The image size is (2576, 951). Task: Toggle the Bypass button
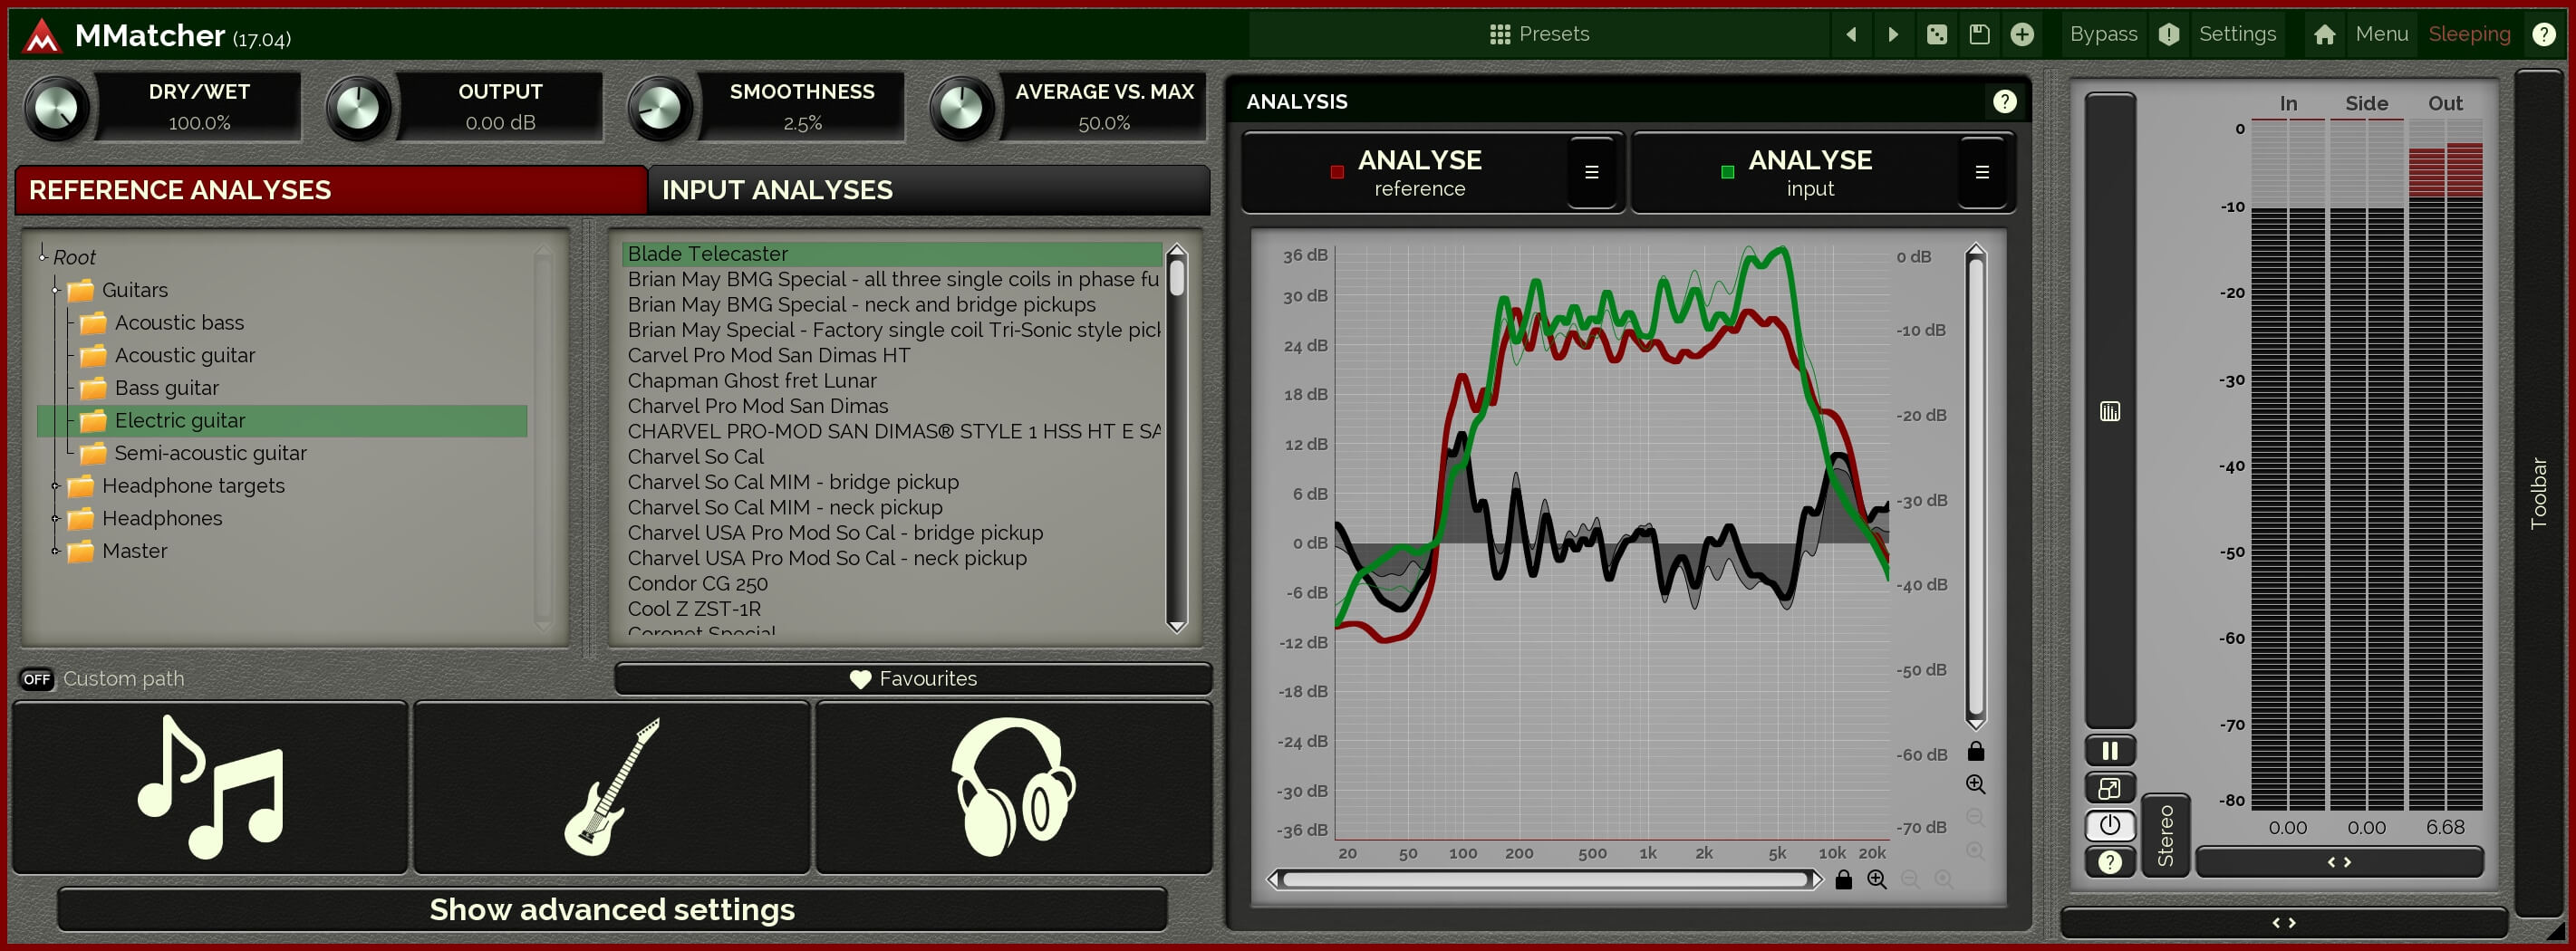(2103, 34)
